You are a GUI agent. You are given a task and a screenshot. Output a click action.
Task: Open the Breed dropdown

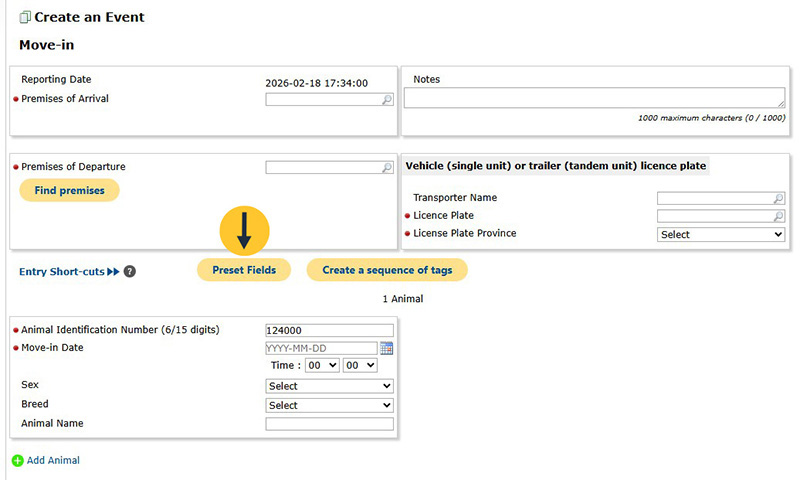tap(329, 405)
